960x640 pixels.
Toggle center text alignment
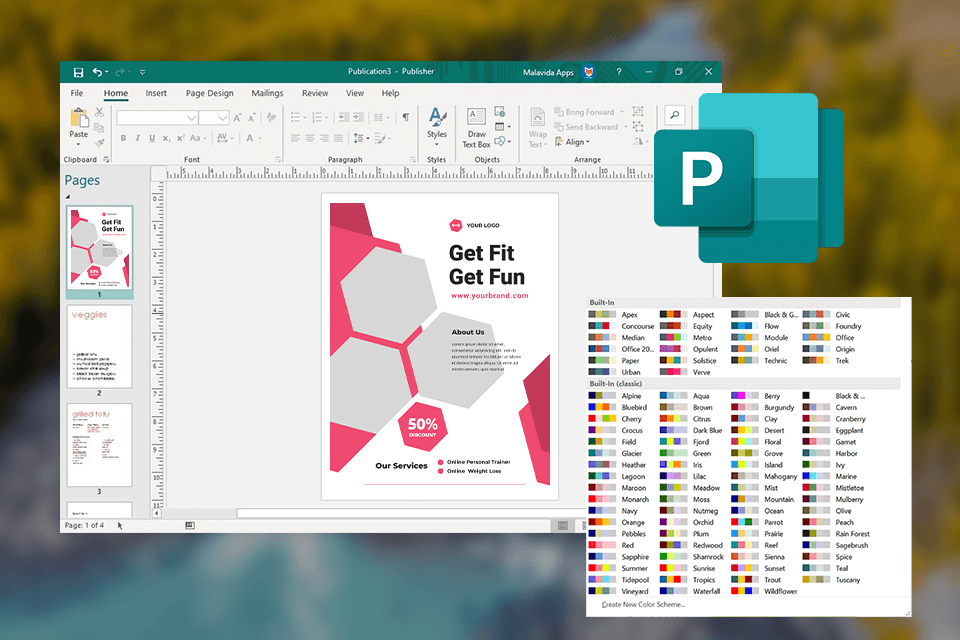[x=310, y=138]
